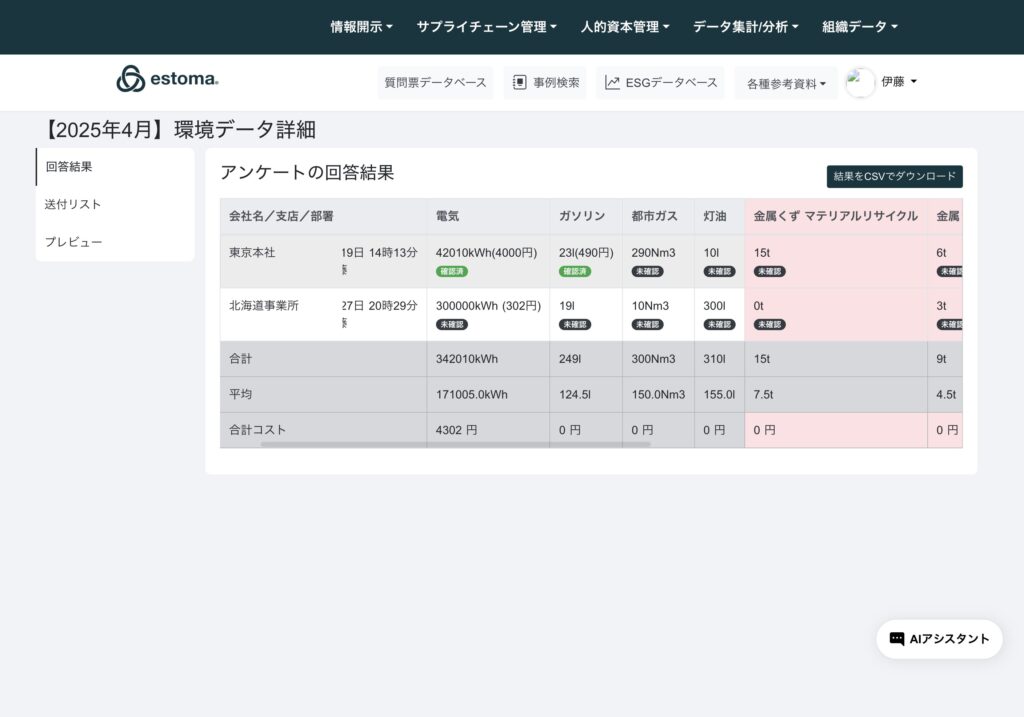
Task: Click 未確認 badge under 東京本社 都市ガス
Action: click(x=648, y=271)
